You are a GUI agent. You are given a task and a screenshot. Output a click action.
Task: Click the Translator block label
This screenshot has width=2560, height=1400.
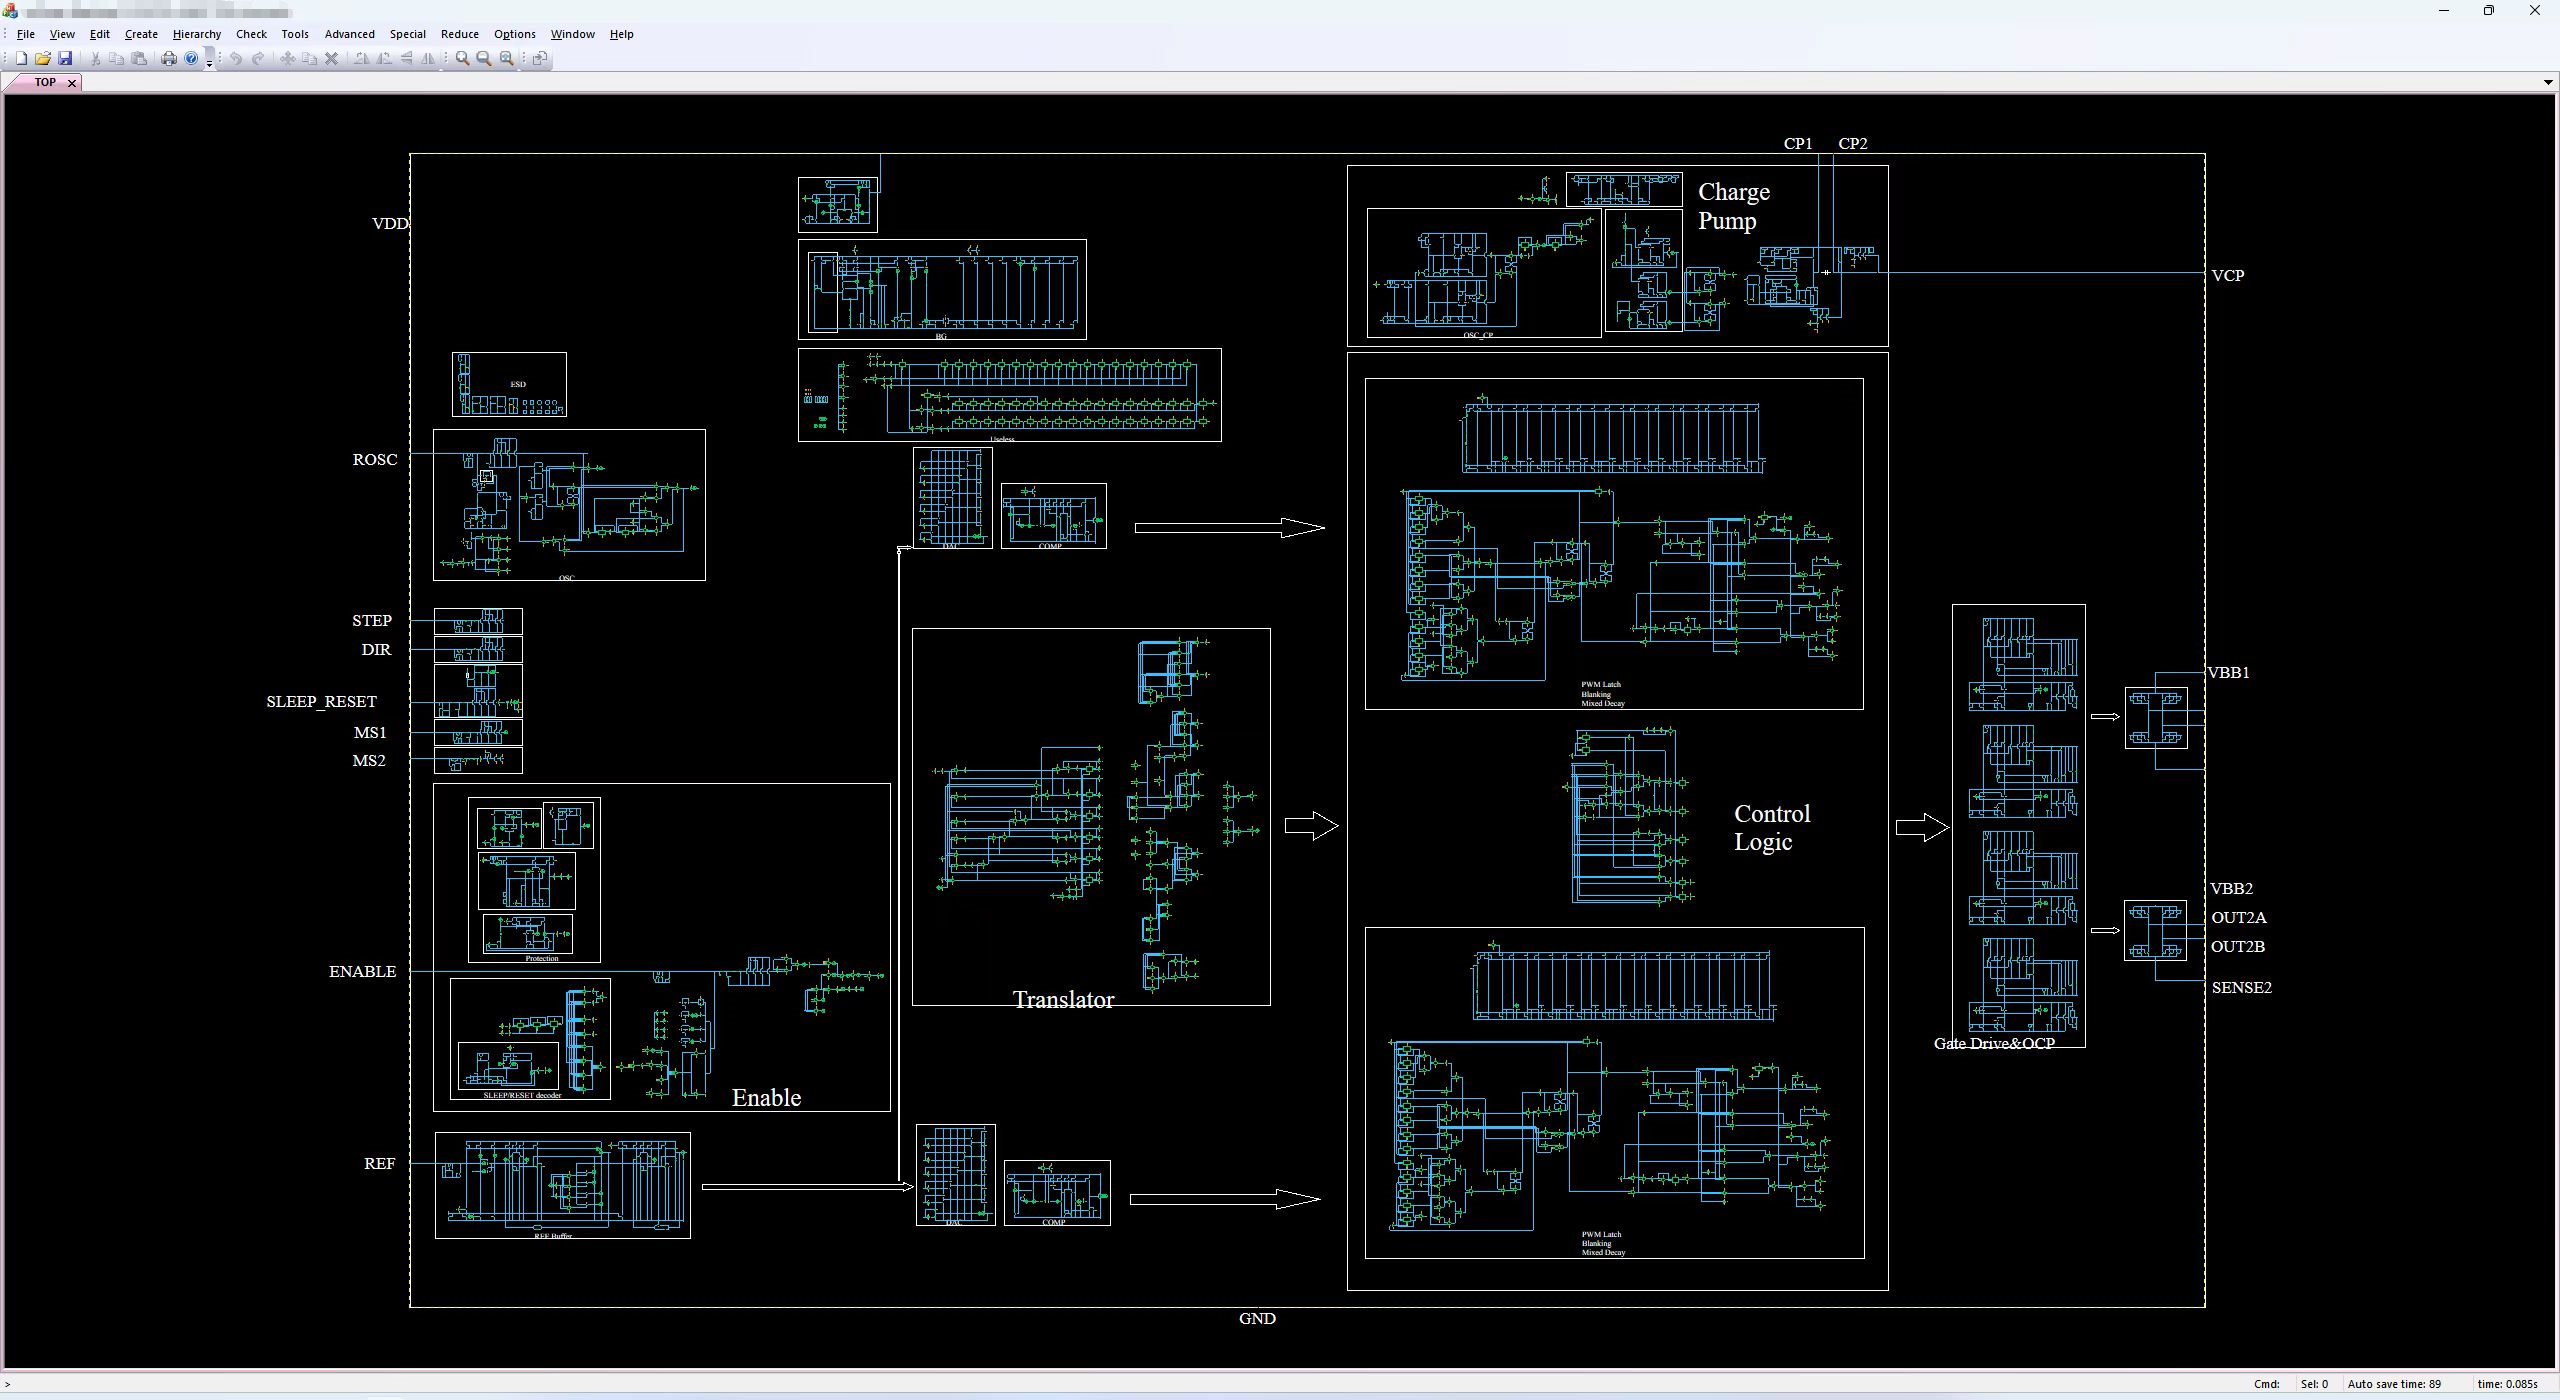[1062, 1000]
